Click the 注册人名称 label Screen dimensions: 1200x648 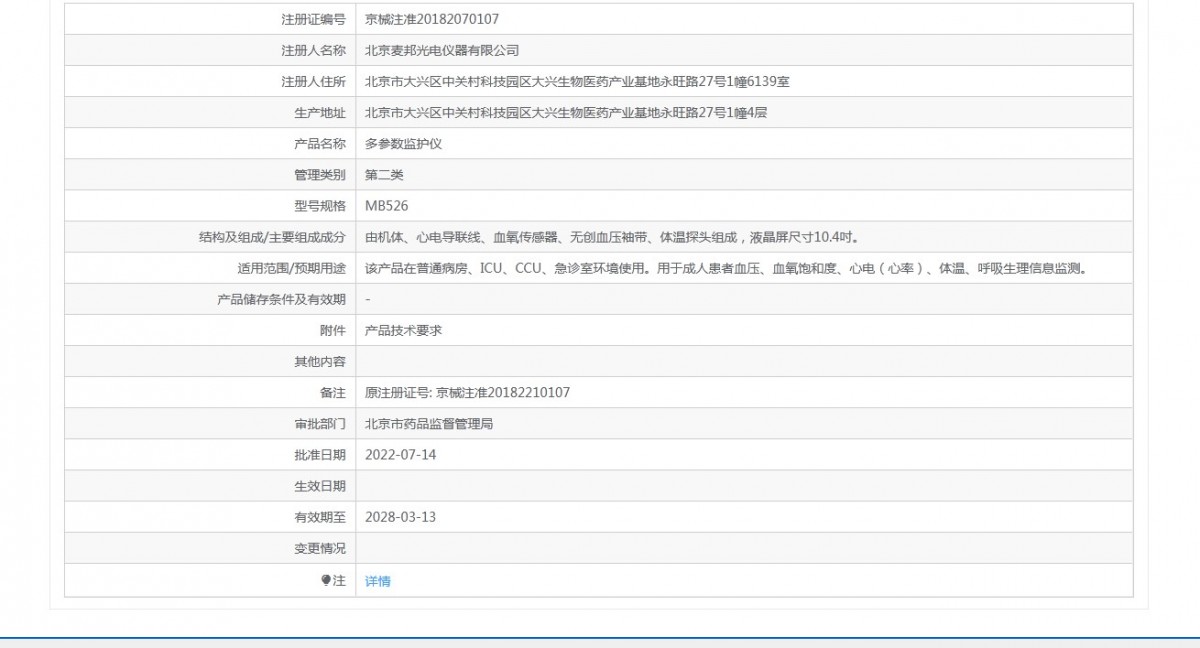coord(313,50)
